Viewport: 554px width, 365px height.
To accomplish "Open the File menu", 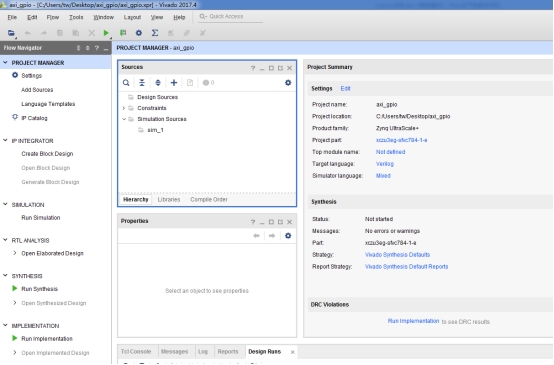I will click(12, 17).
